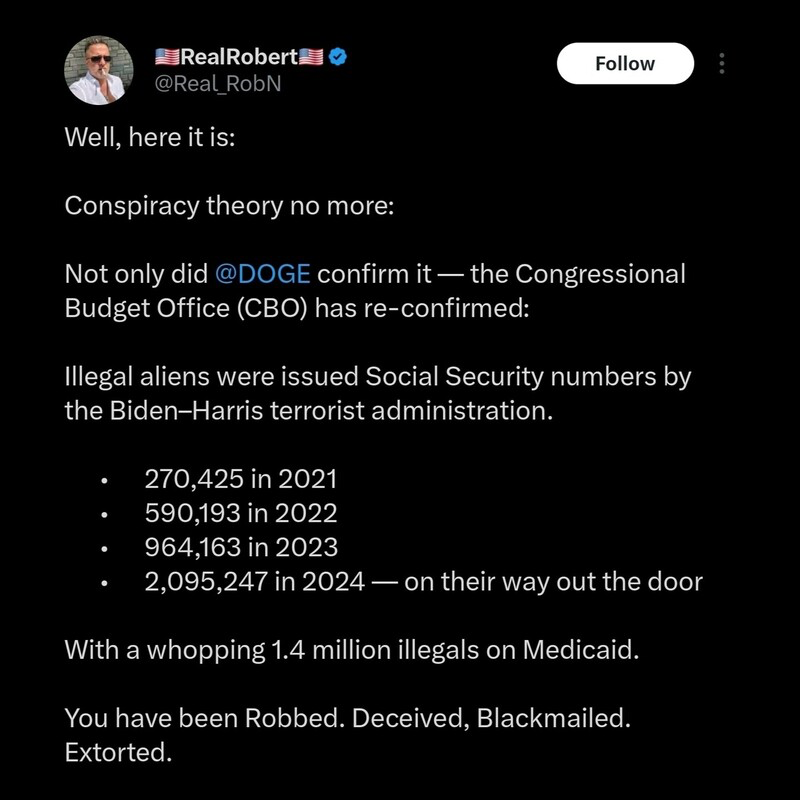This screenshot has height=800, width=800.
Task: Open the @Real_RobN handle link
Action: point(216,83)
